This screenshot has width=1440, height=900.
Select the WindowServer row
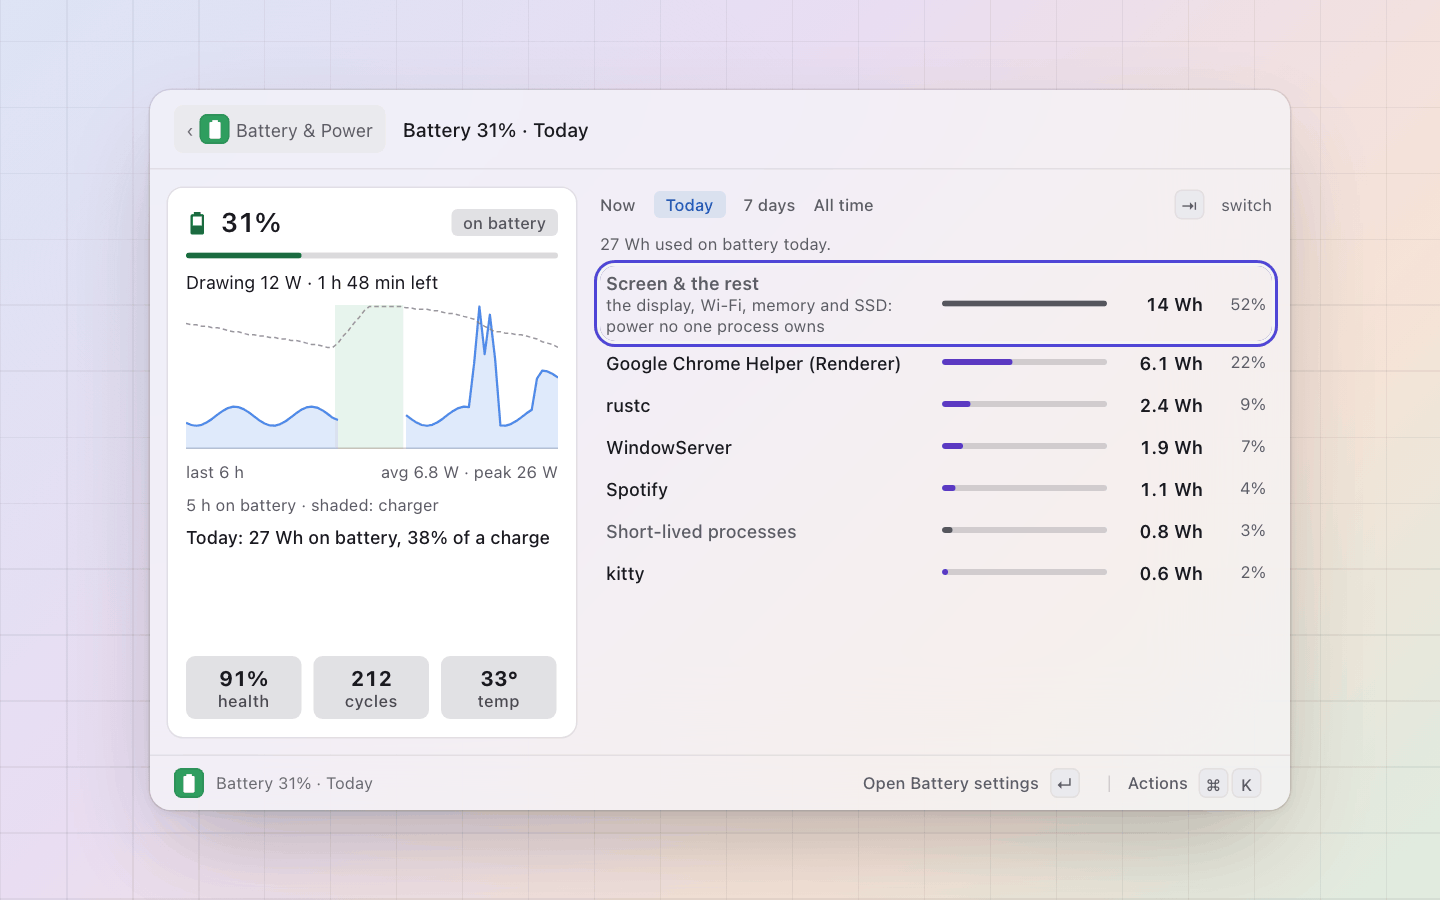(936, 447)
